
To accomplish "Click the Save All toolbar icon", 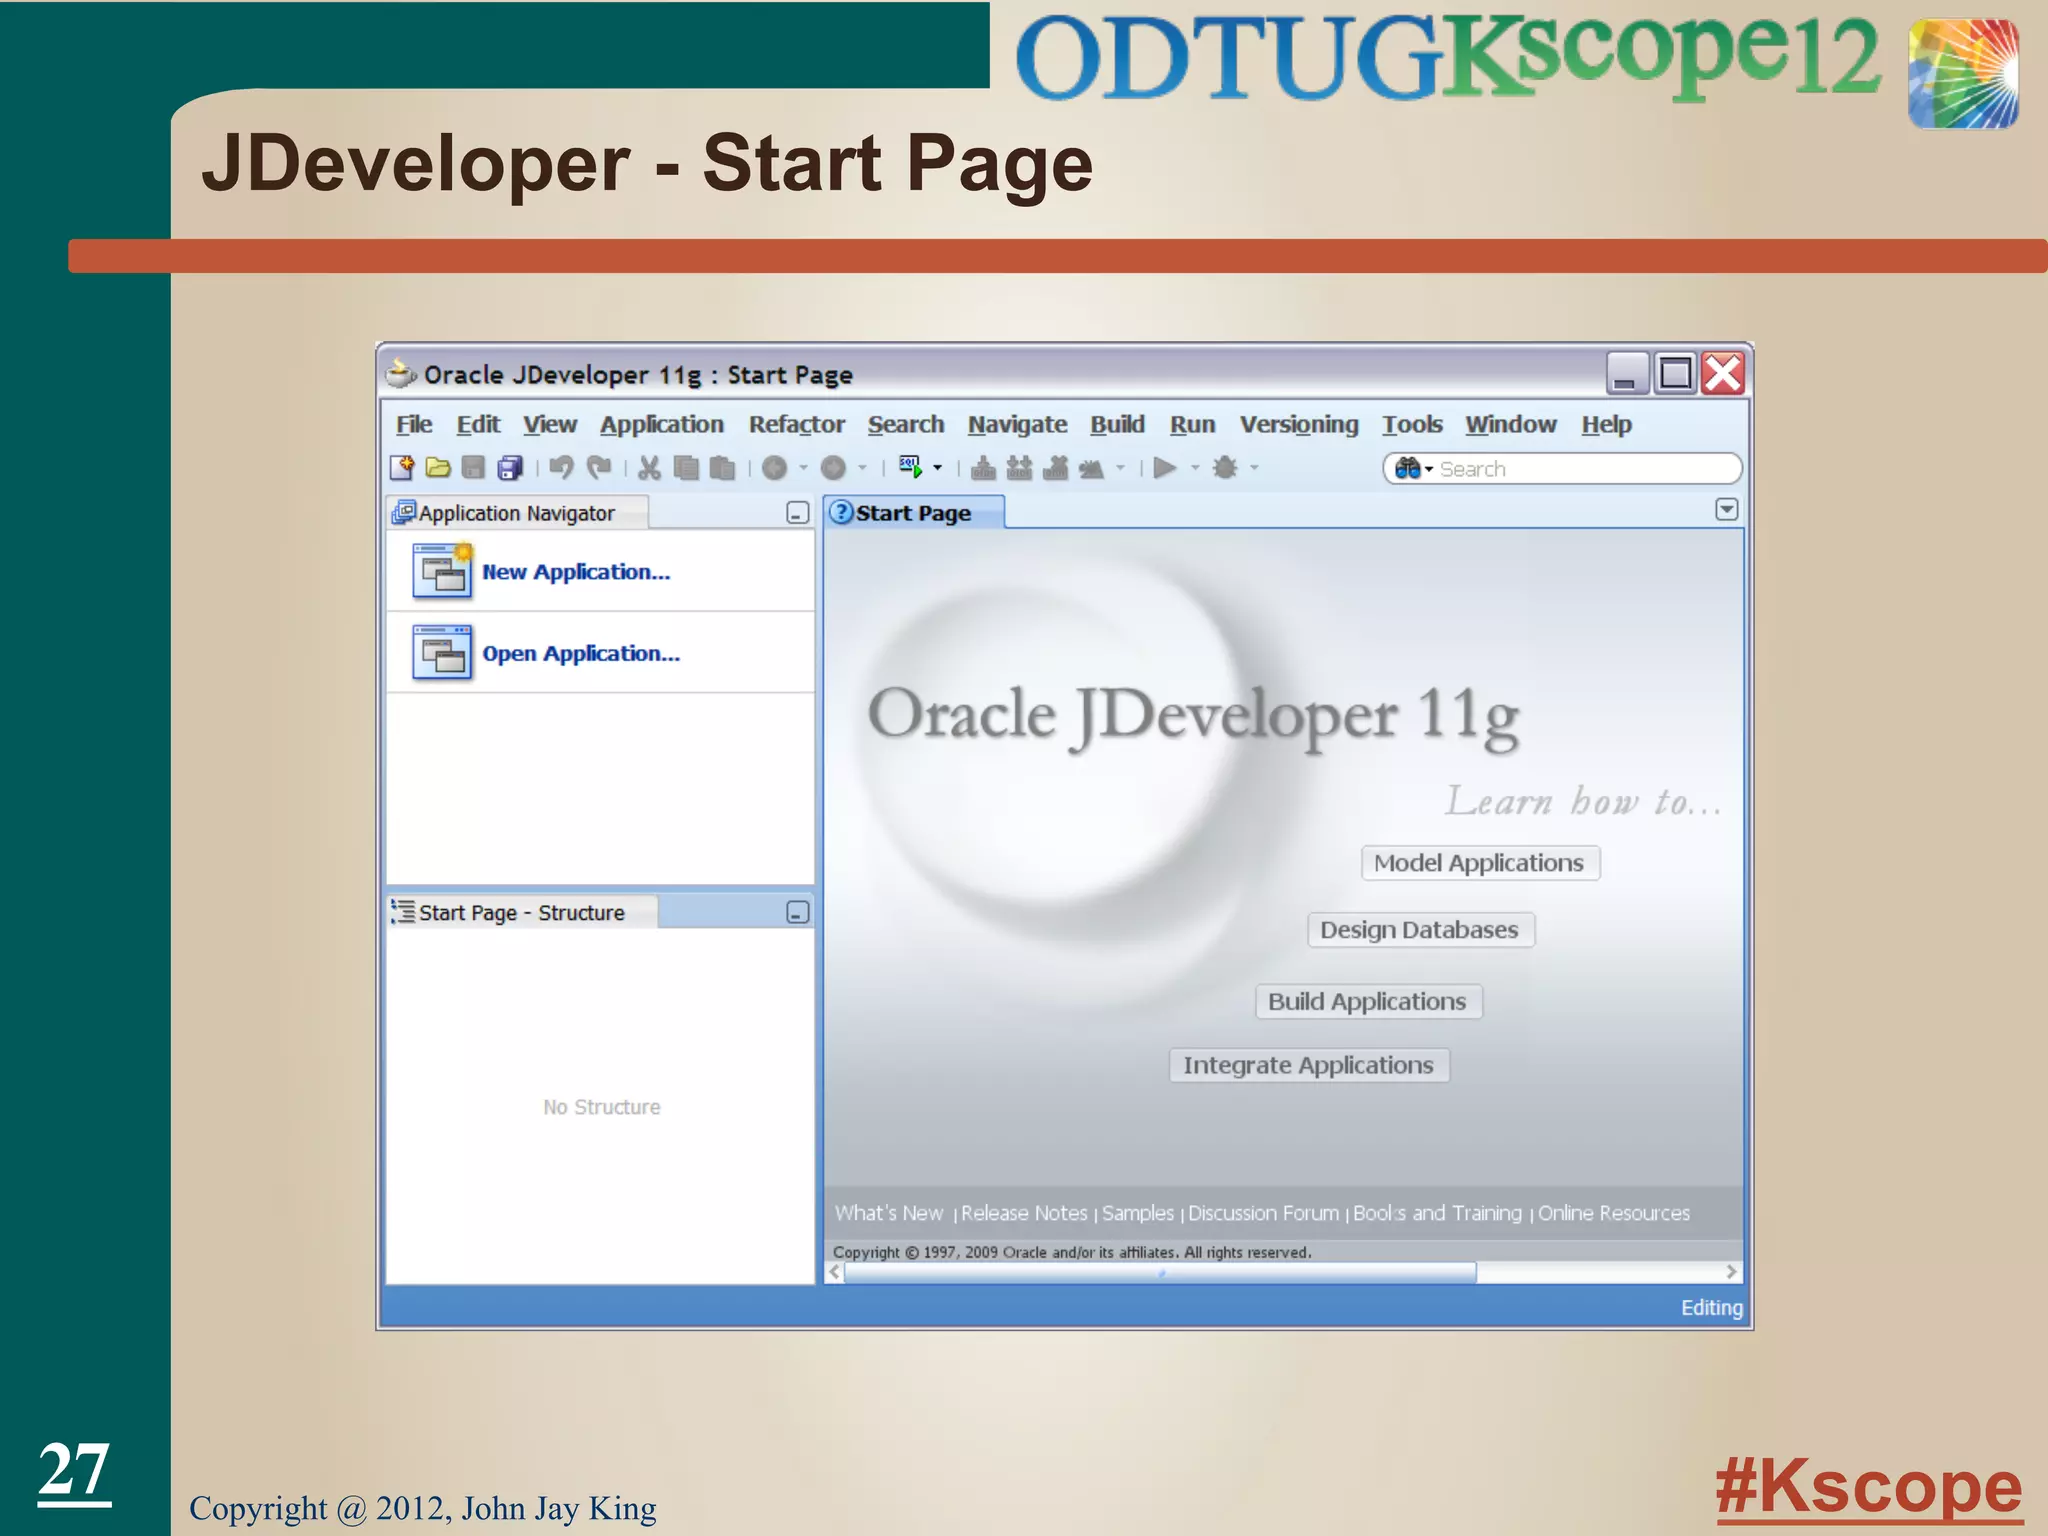I will (x=510, y=467).
